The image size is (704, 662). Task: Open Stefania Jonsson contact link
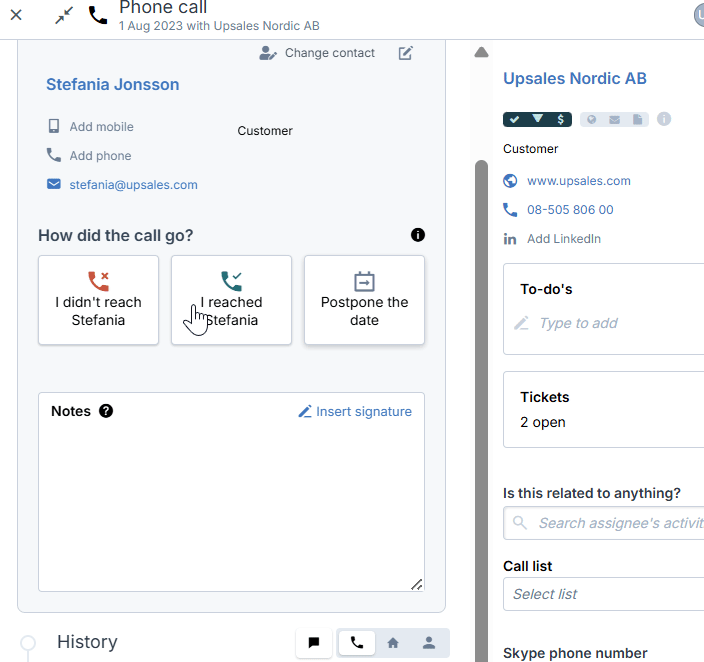click(113, 84)
